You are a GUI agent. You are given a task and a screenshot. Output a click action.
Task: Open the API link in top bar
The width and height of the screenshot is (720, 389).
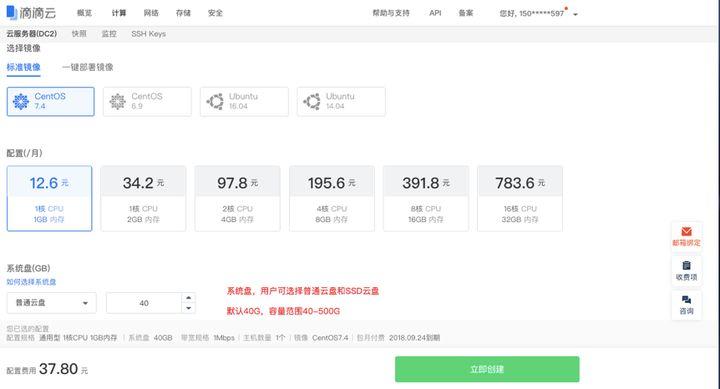pyautogui.click(x=435, y=13)
